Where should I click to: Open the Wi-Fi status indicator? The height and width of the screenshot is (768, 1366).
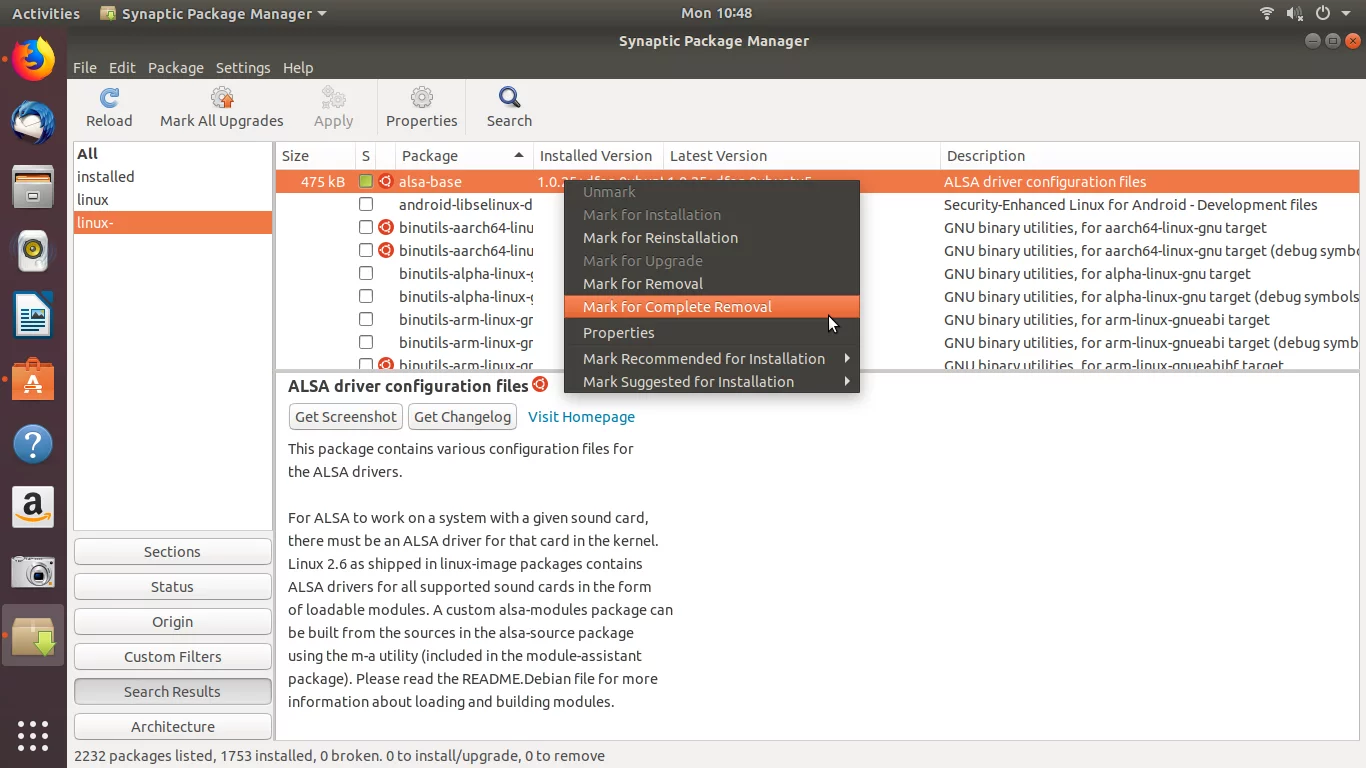click(1267, 13)
